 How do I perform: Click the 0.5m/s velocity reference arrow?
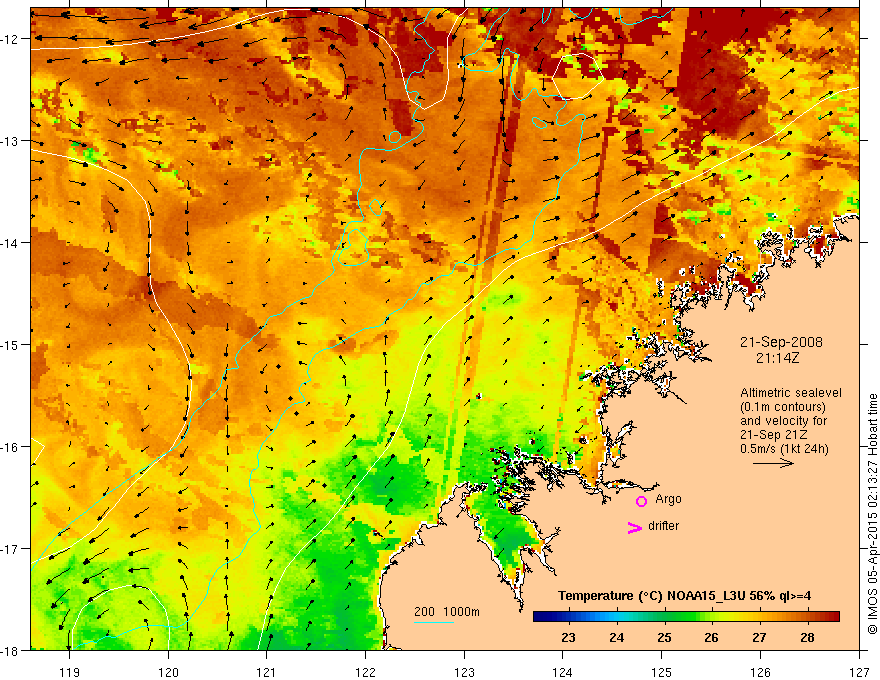click(x=773, y=463)
